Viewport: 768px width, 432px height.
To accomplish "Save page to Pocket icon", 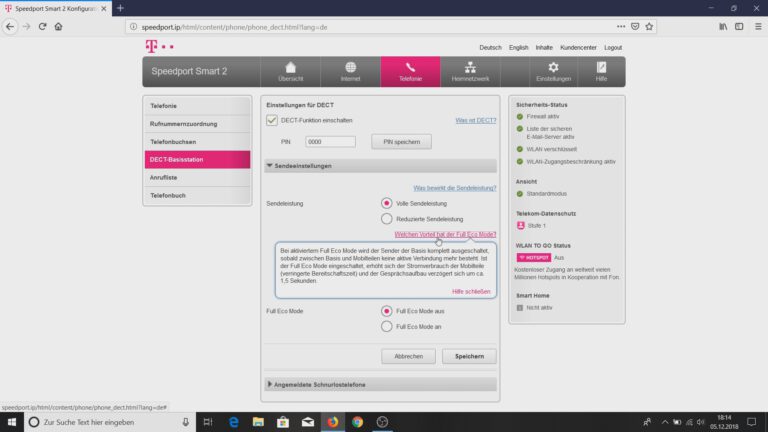I will point(635,26).
